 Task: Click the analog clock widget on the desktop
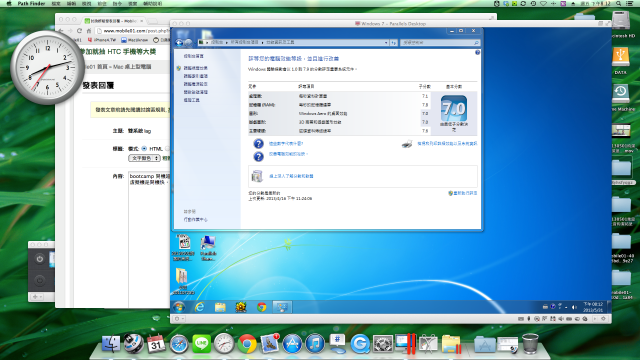[x=47, y=67]
